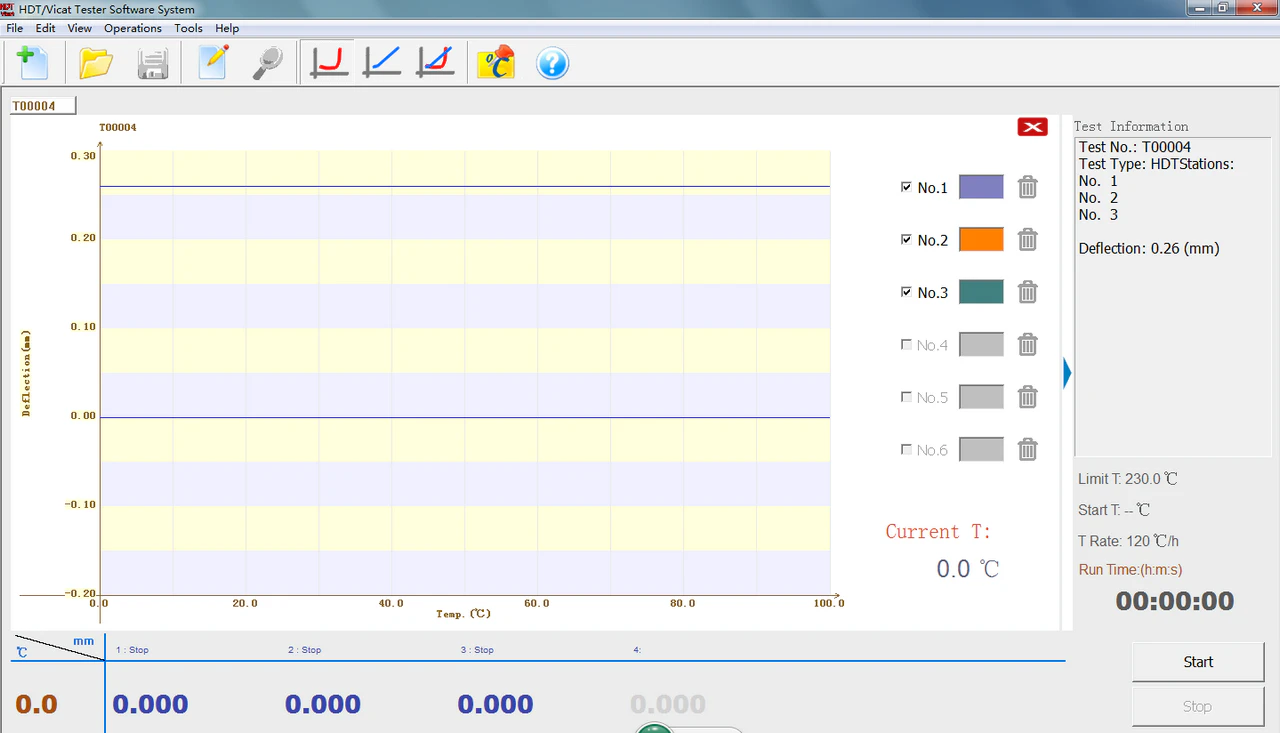Image resolution: width=1280 pixels, height=733 pixels.
Task: Select the blue line chart icon
Action: pyautogui.click(x=382, y=63)
